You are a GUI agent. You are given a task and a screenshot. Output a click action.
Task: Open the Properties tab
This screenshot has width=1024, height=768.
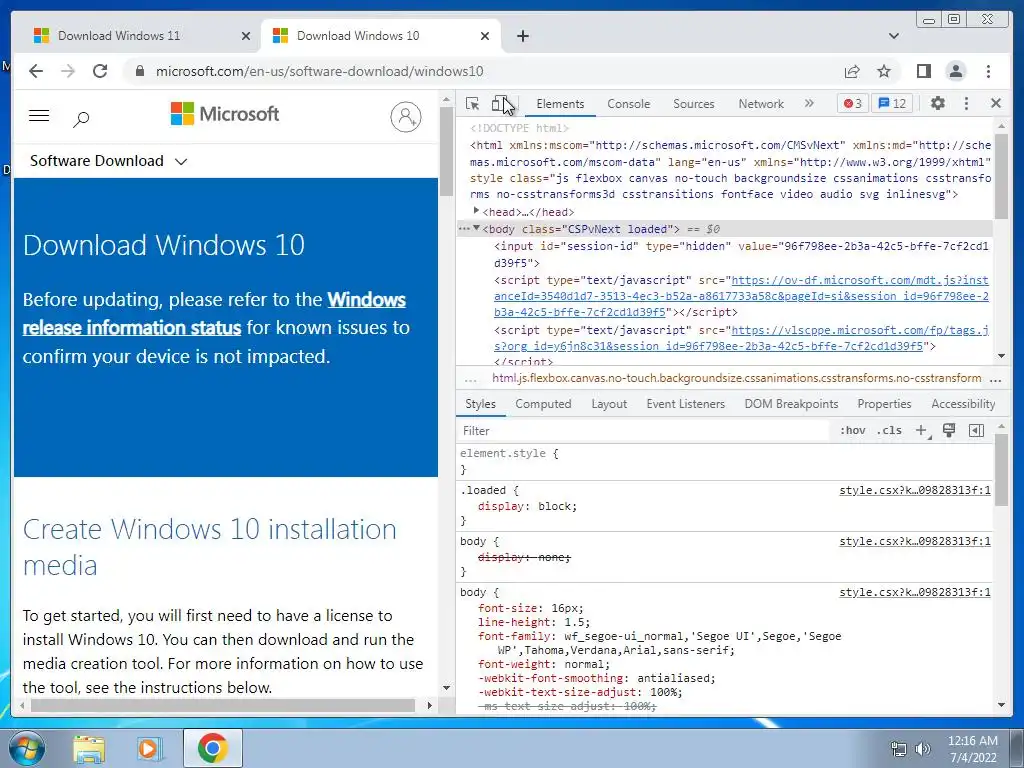coord(884,404)
